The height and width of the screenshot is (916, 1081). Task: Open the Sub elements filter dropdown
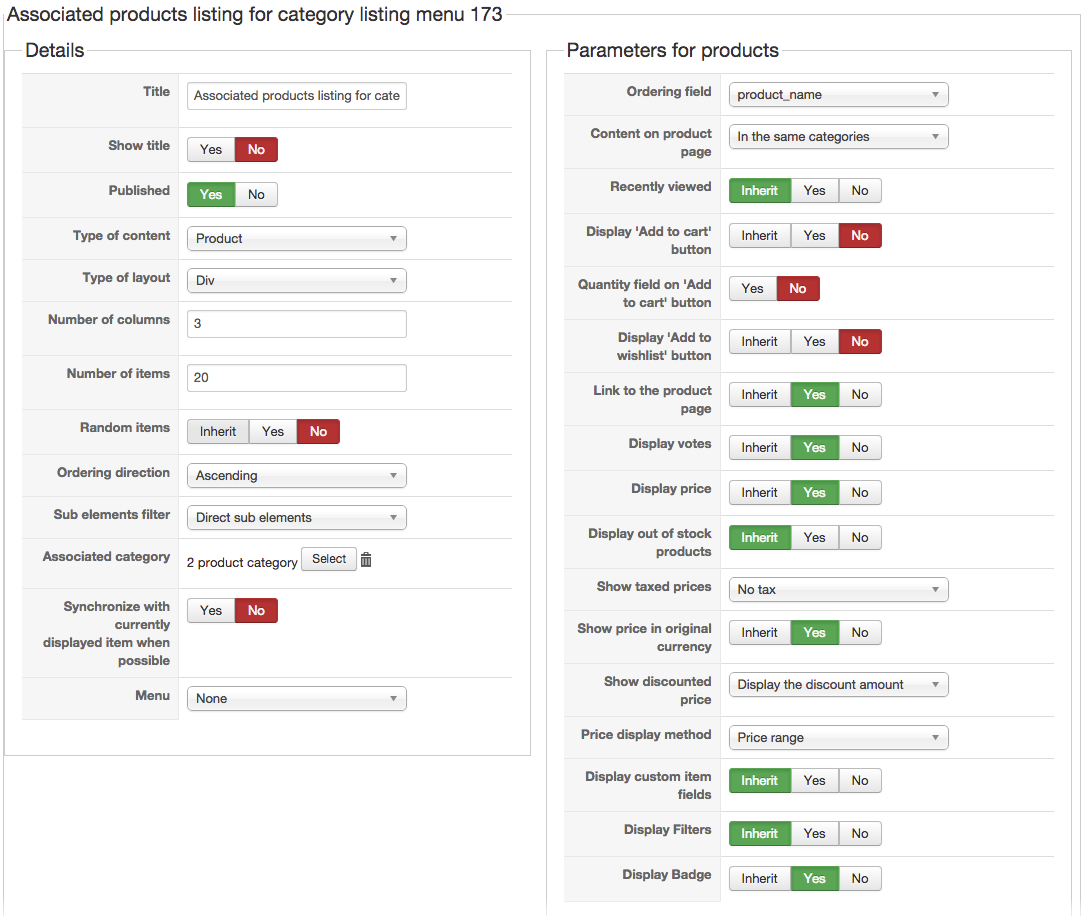(296, 517)
